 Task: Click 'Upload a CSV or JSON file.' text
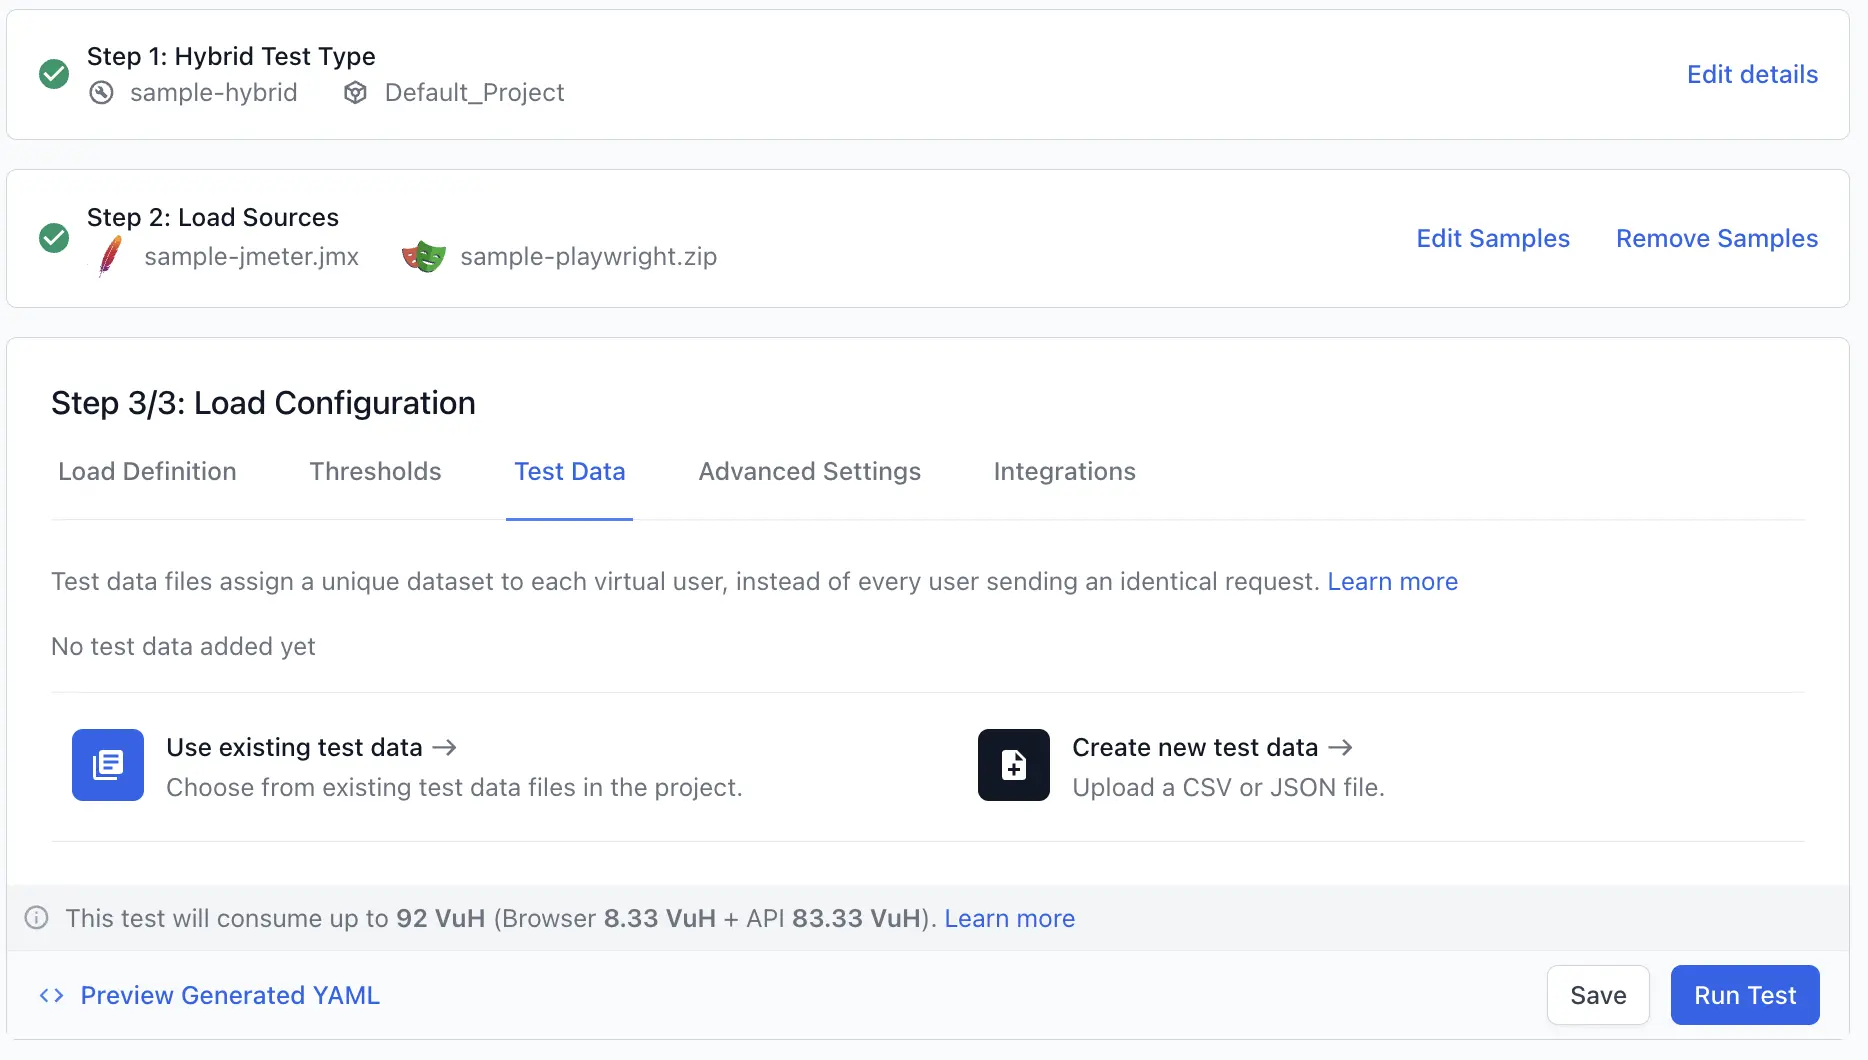(1228, 787)
